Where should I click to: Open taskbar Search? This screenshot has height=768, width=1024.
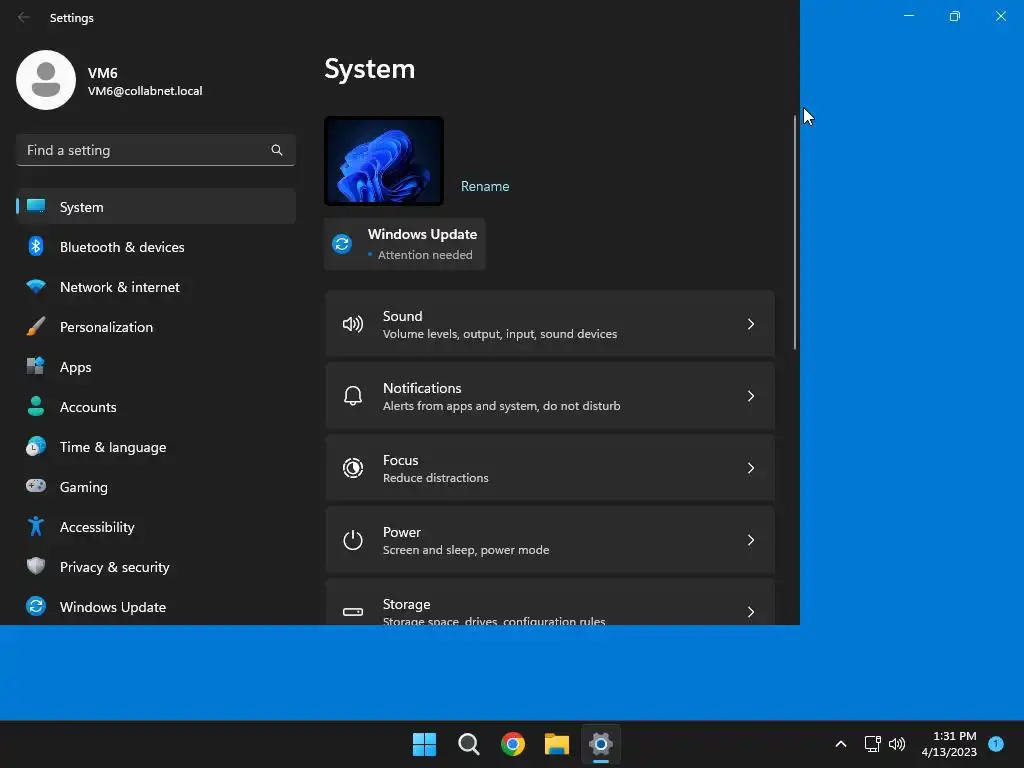tap(468, 744)
